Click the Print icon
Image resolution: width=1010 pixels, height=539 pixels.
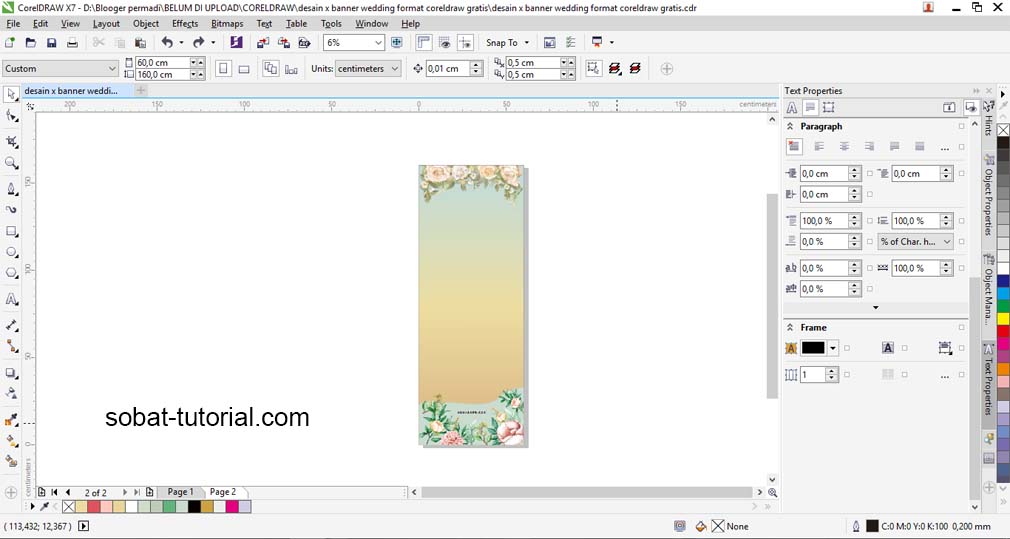coord(72,43)
